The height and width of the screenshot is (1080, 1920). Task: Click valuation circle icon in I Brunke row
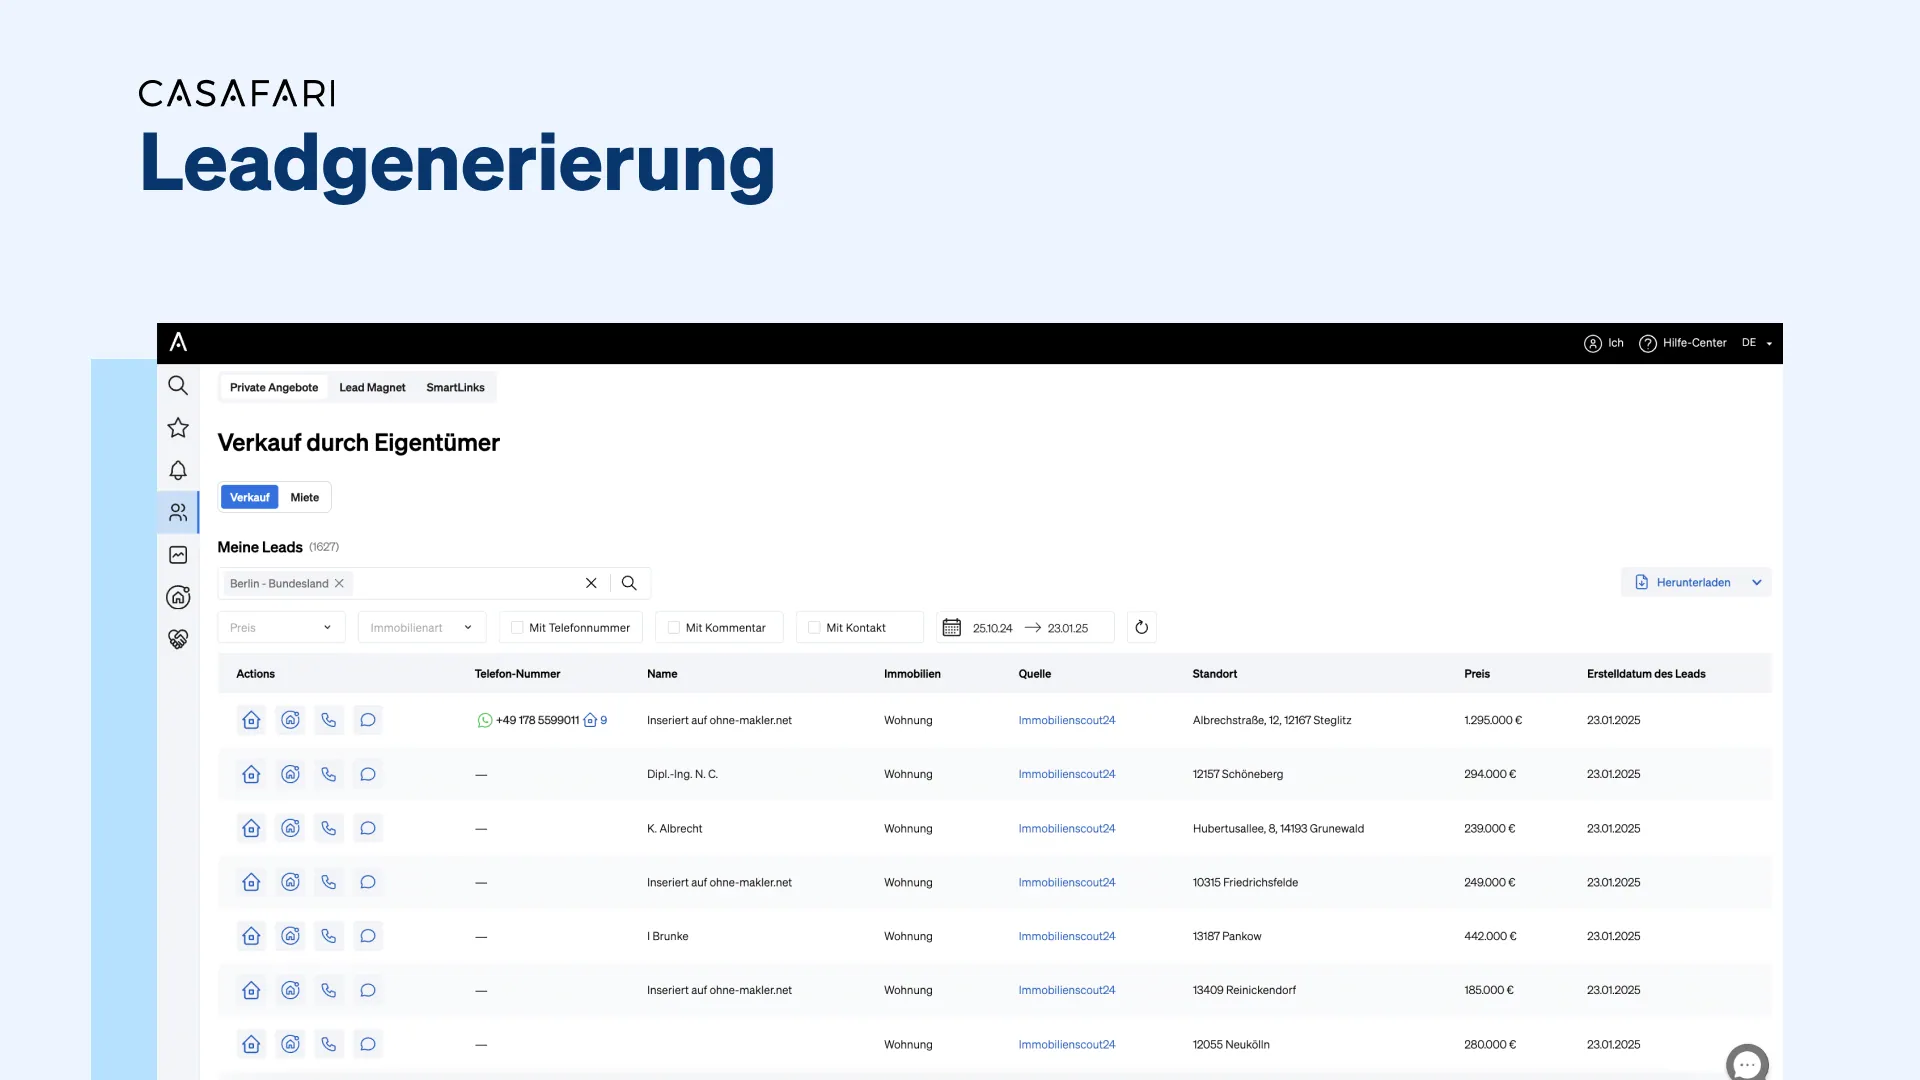(290, 936)
